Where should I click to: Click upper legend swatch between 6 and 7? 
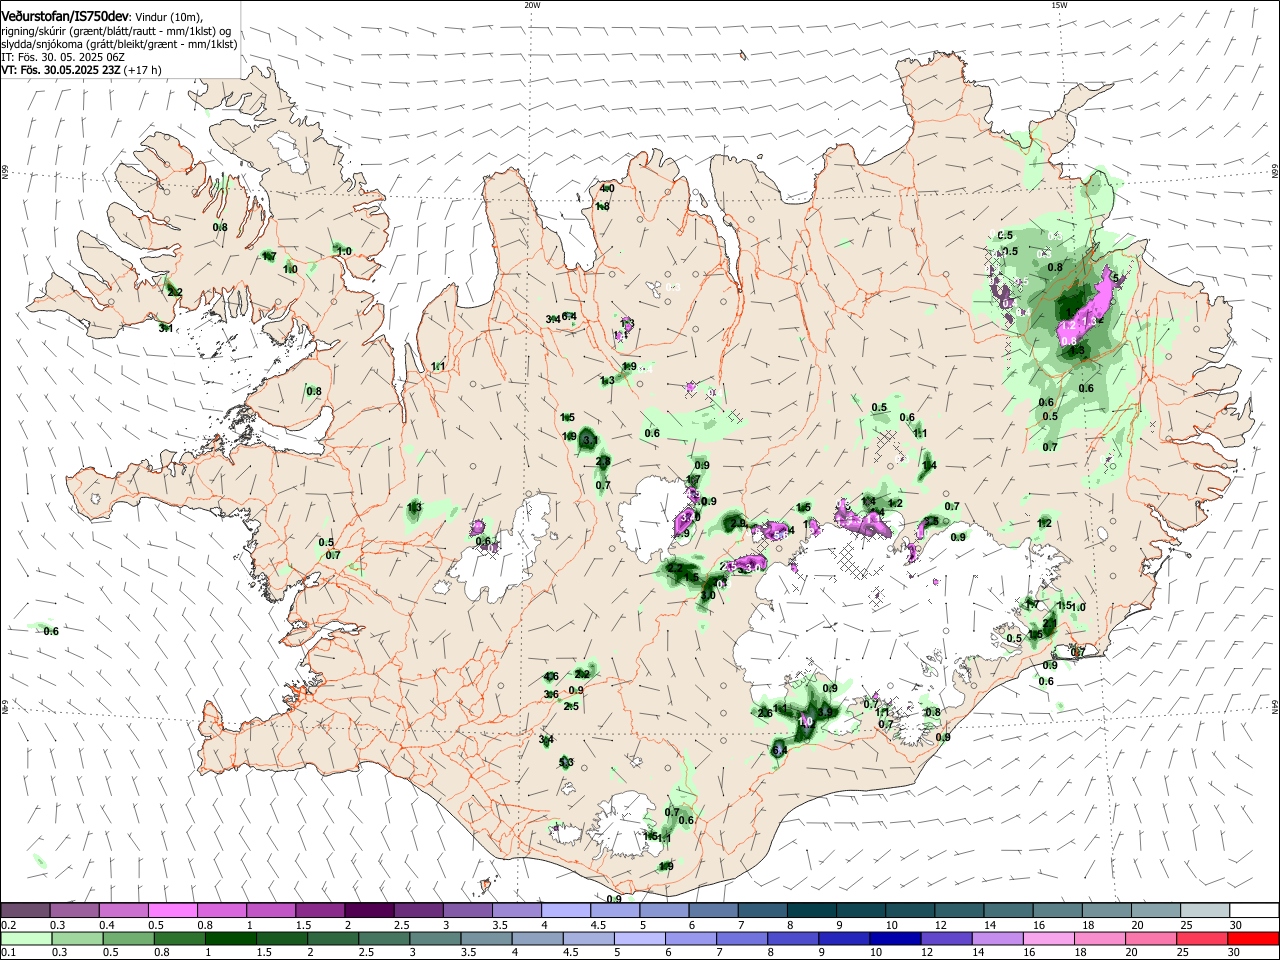713,911
